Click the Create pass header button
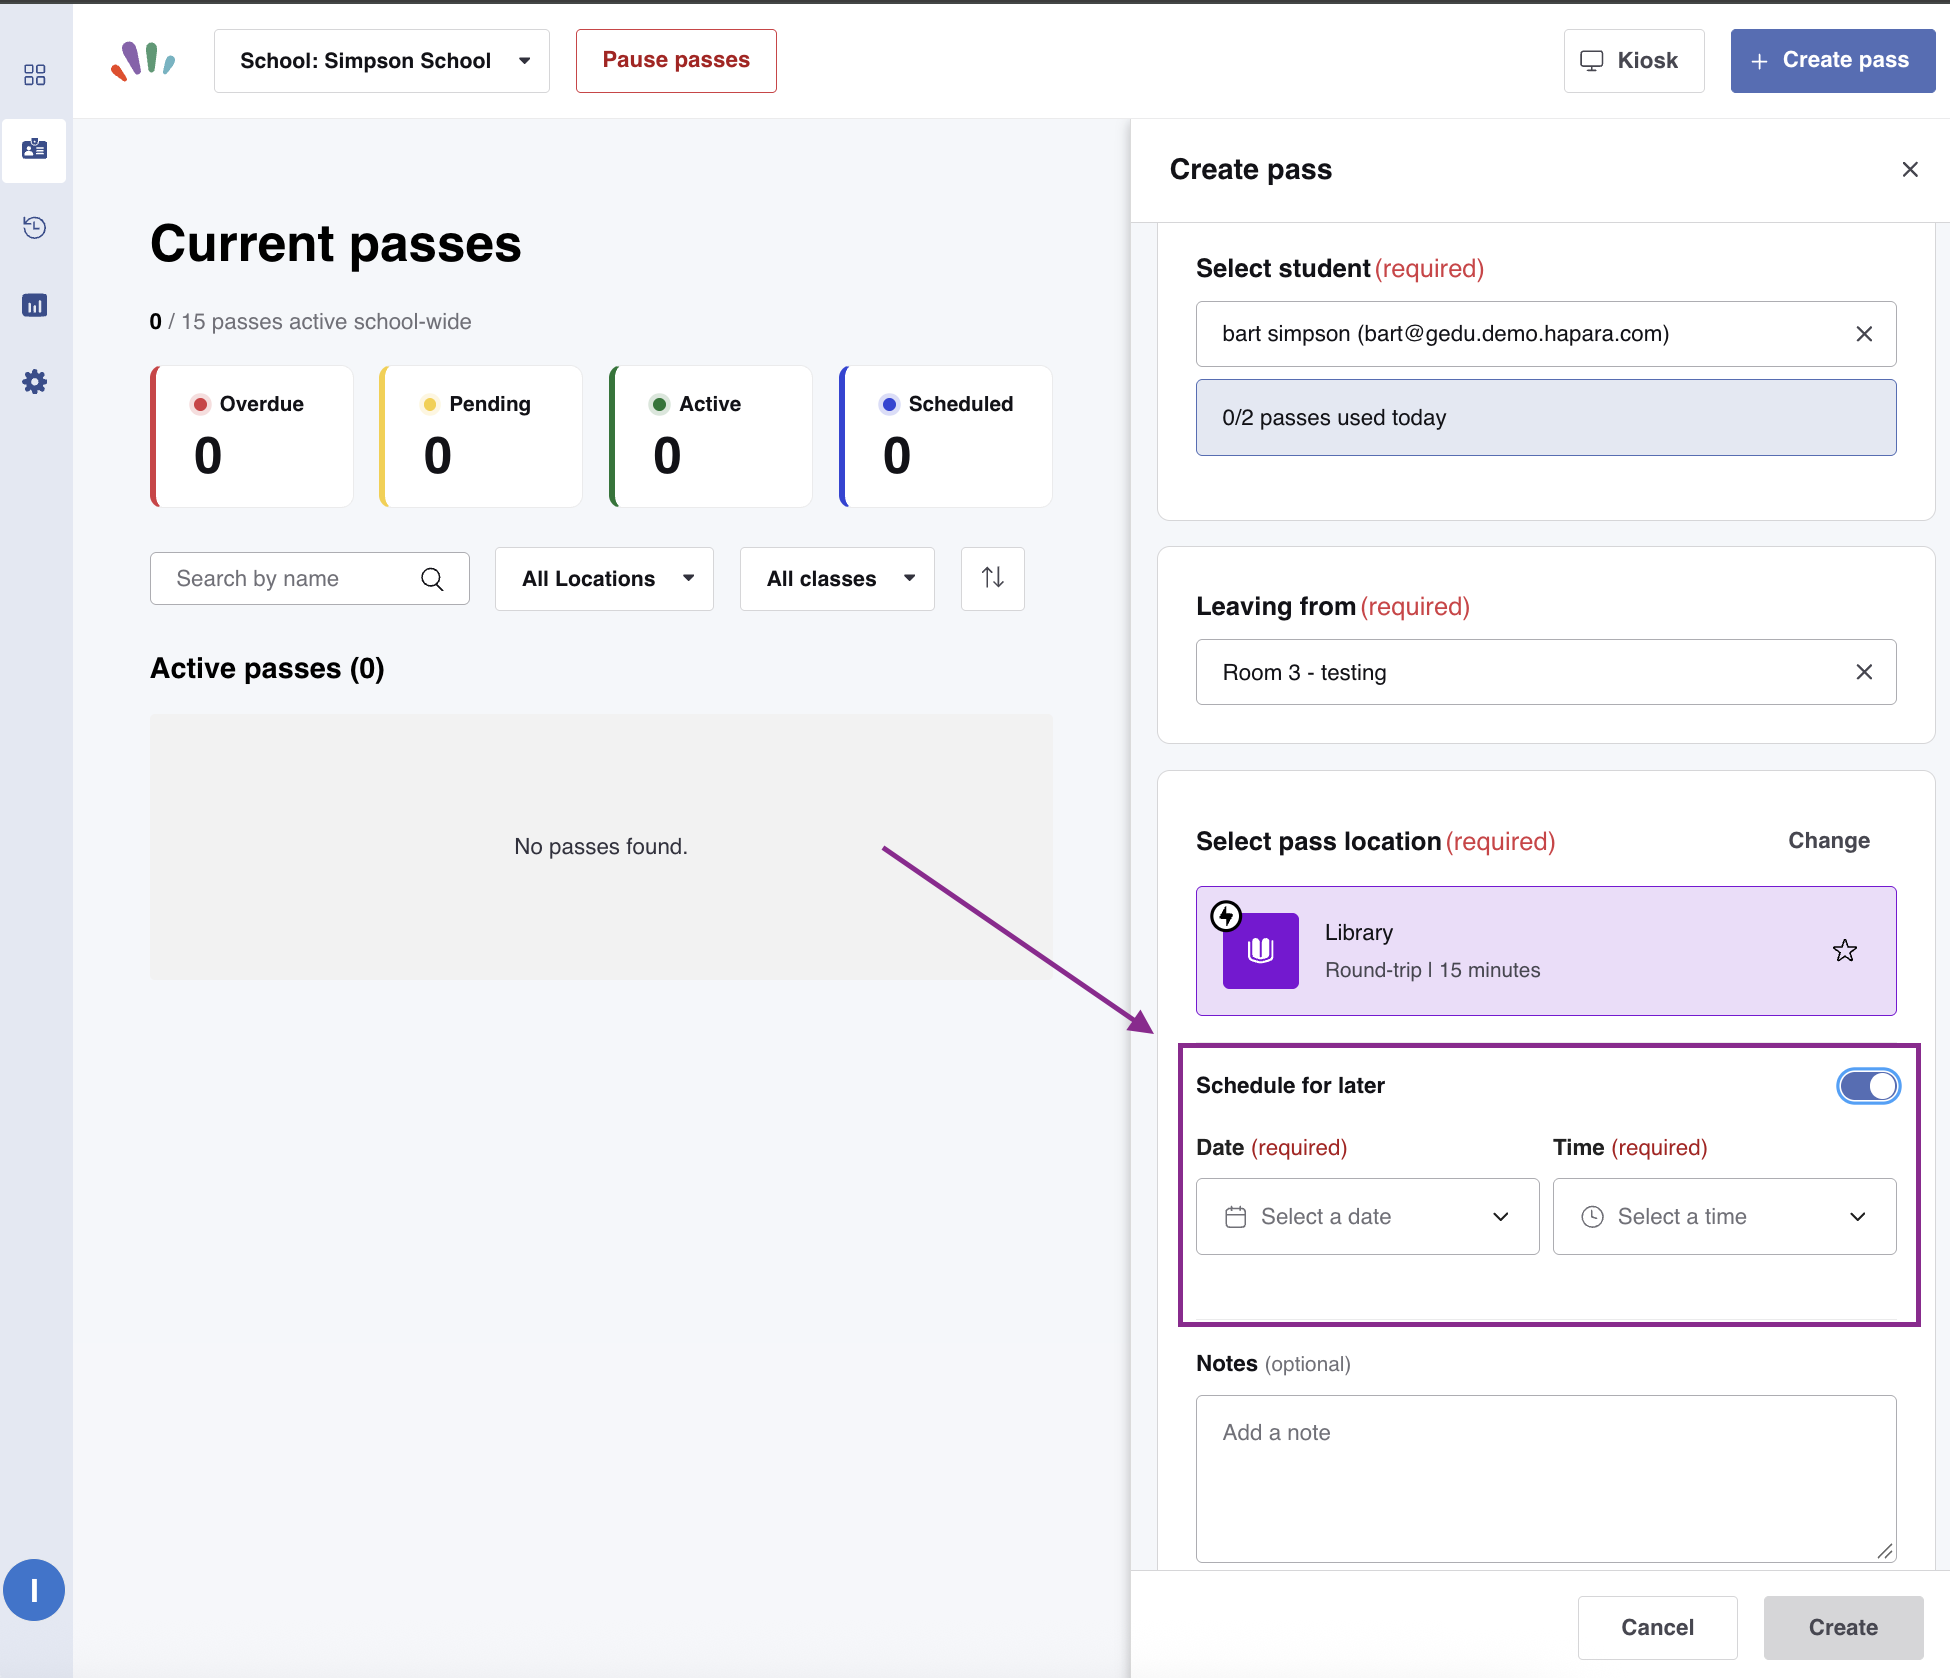The width and height of the screenshot is (1950, 1678). pos(1833,61)
